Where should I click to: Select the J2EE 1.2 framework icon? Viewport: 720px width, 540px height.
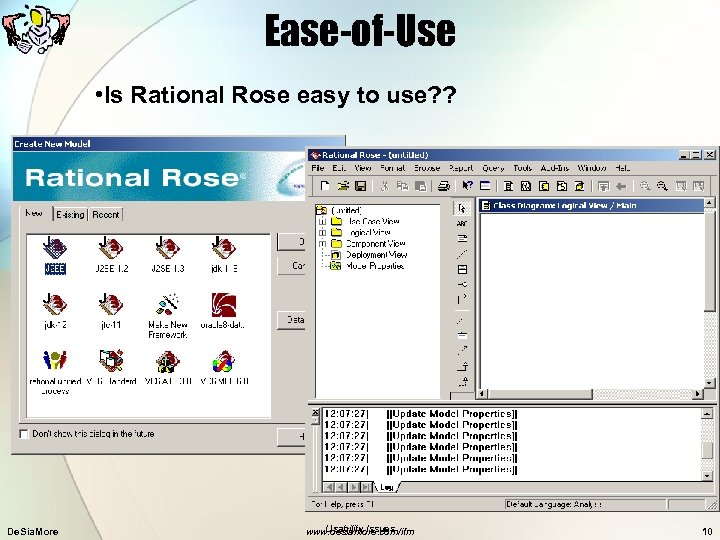point(111,255)
